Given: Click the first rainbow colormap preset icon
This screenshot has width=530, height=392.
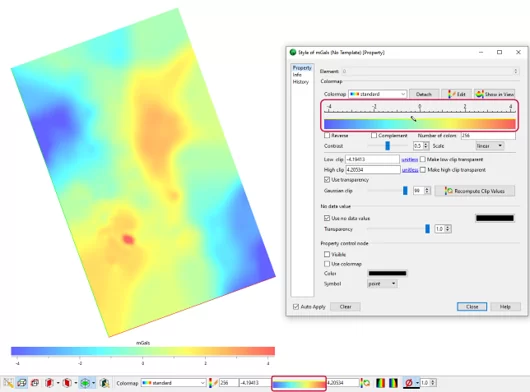Looking at the screenshot, I should pyautogui.click(x=381, y=383).
